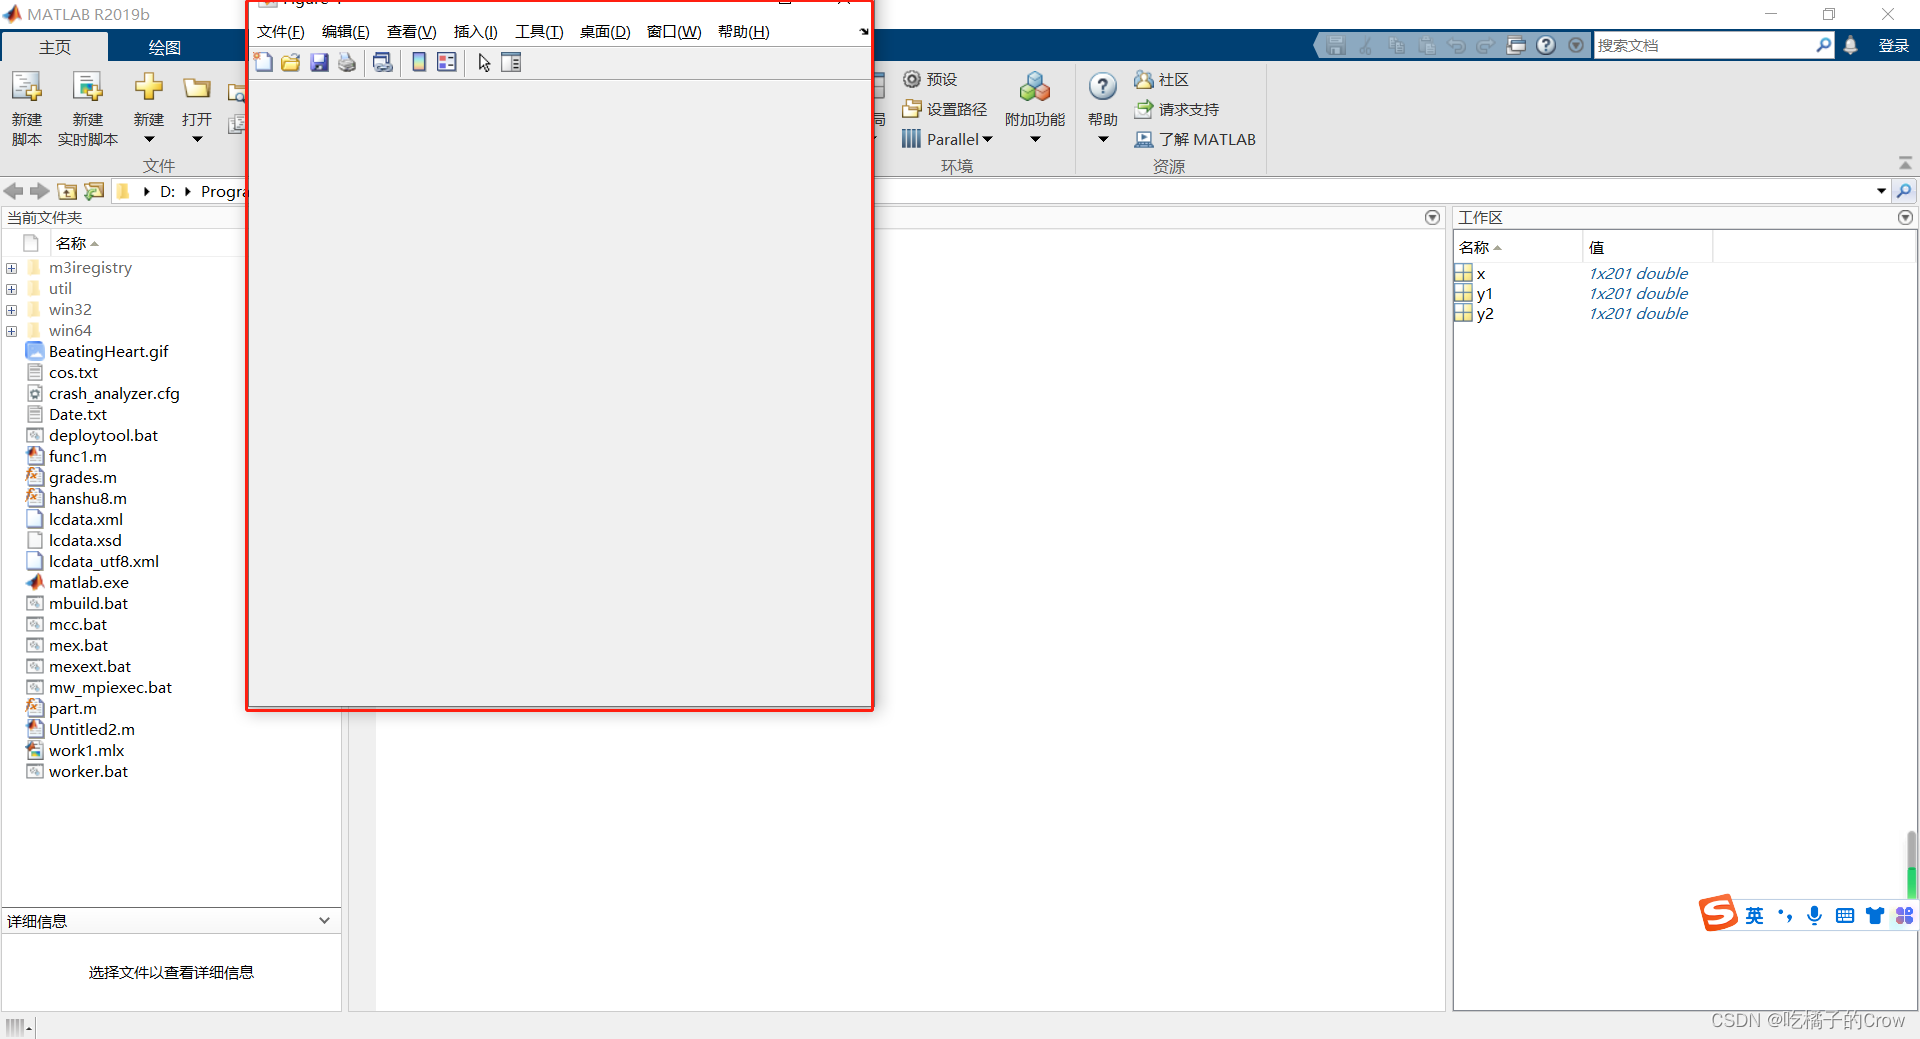Go back with the left arrow in address bar
1920x1039 pixels.
tap(14, 191)
